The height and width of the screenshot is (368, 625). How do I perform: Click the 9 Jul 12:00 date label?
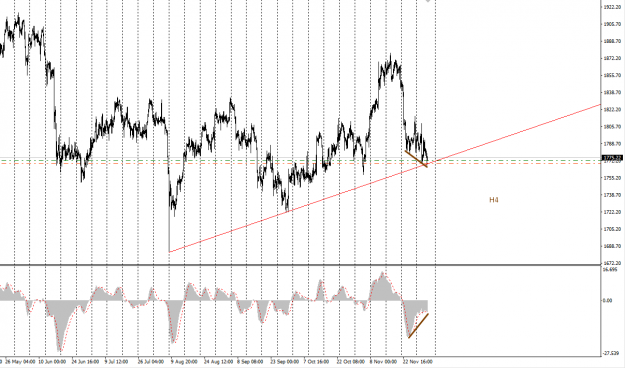pos(116,362)
